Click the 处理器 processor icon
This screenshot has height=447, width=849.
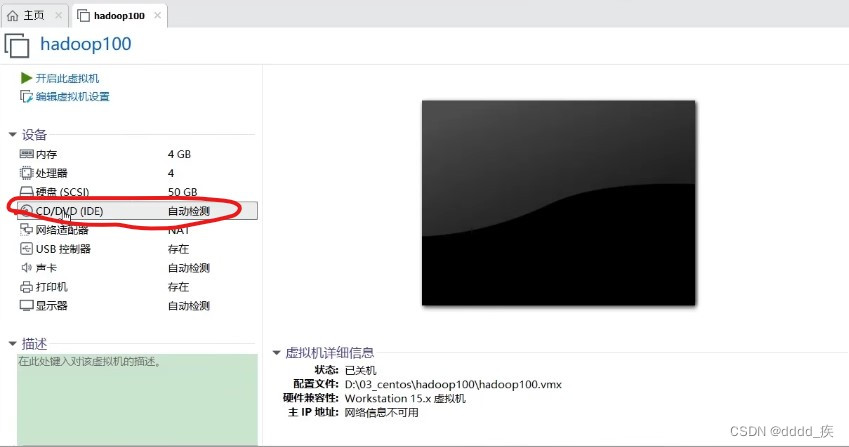click(27, 173)
